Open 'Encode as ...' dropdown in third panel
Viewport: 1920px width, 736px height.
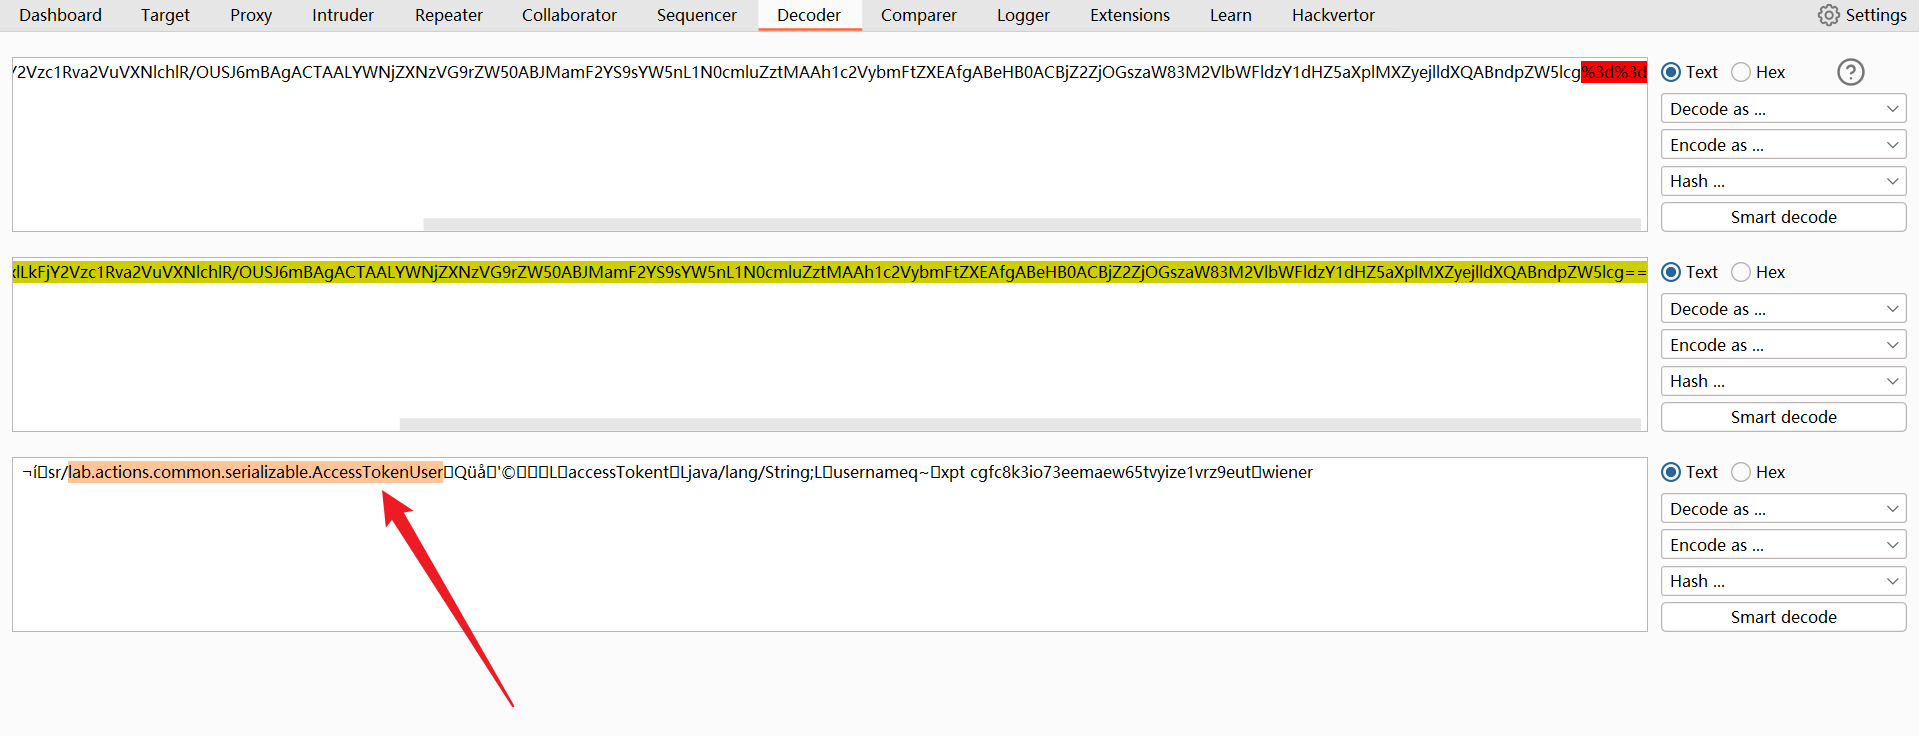pos(1784,545)
